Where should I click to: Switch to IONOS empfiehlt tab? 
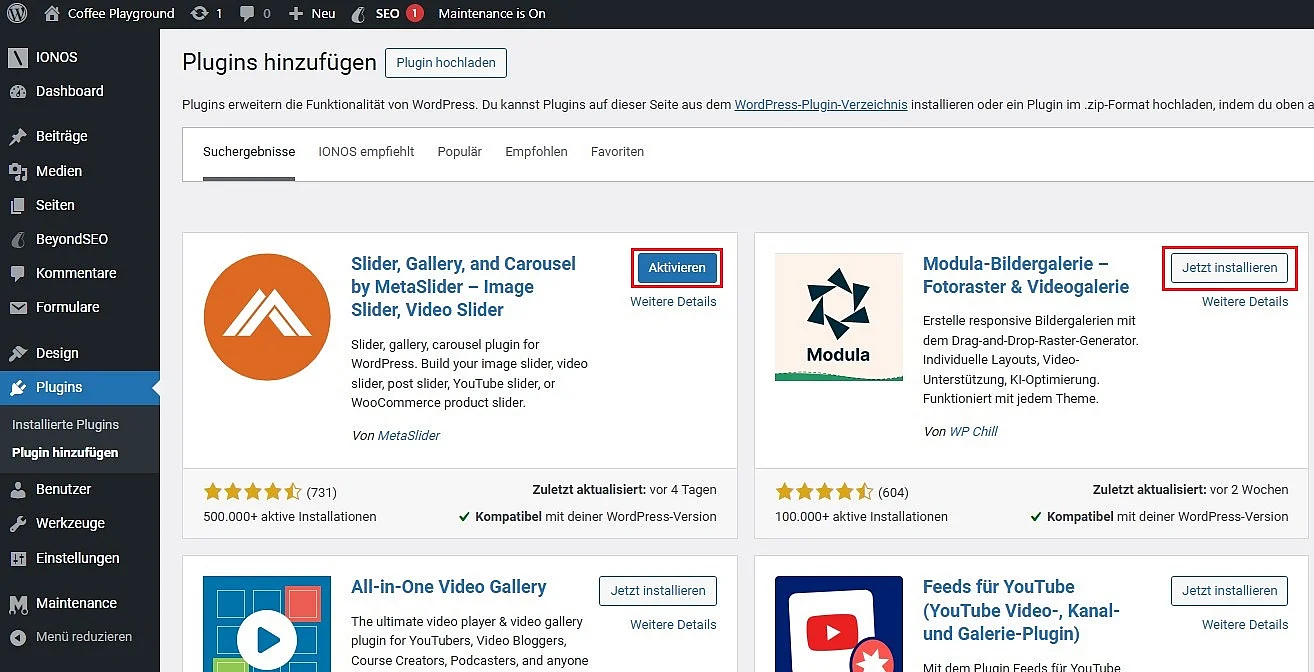click(366, 152)
